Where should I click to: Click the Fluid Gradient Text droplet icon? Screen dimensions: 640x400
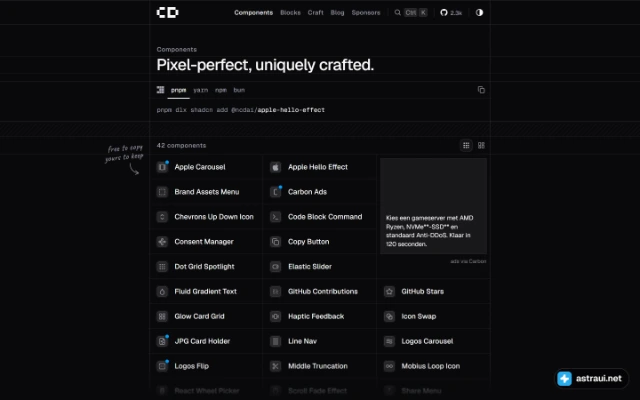[x=162, y=291]
